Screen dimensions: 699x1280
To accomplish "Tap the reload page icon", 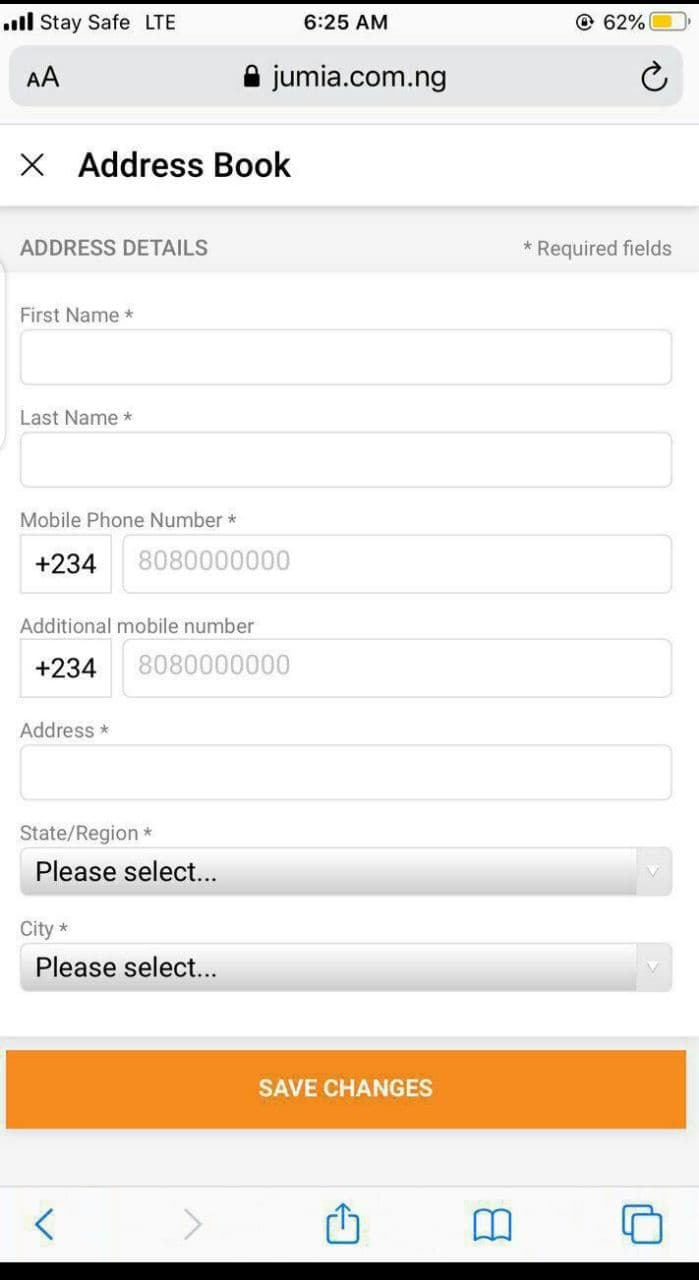I will 653,77.
